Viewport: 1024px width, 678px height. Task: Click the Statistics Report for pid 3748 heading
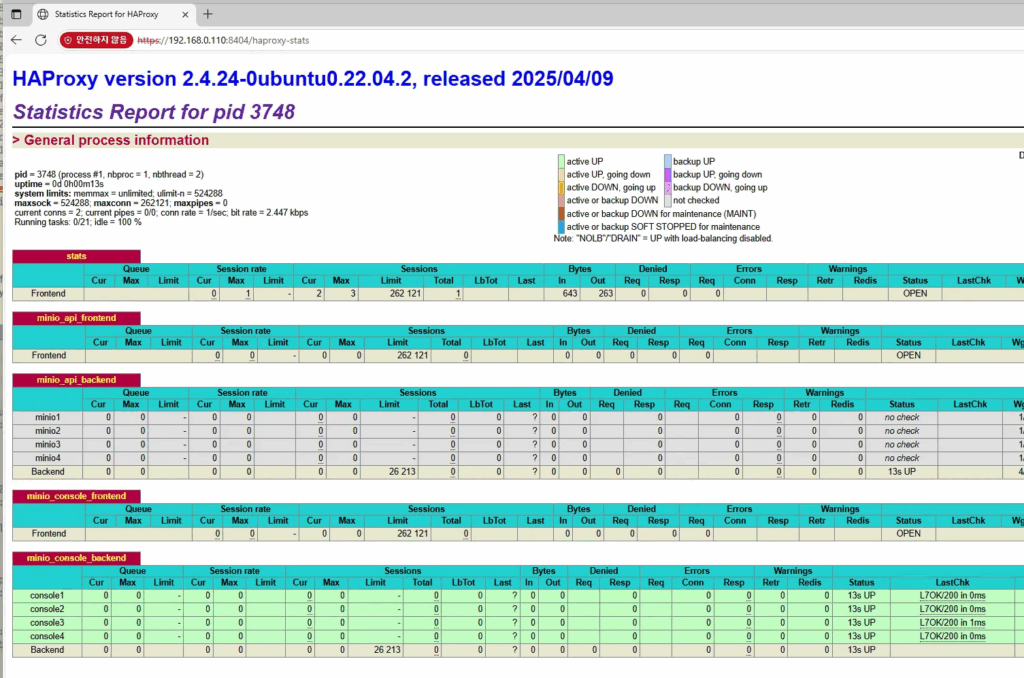click(x=154, y=112)
